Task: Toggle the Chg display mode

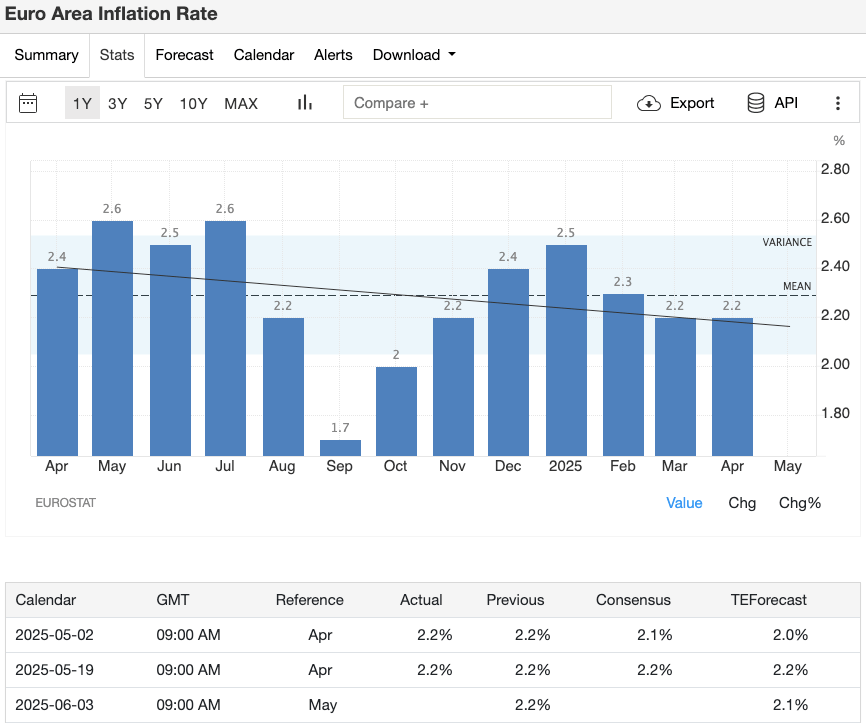Action: pos(742,503)
